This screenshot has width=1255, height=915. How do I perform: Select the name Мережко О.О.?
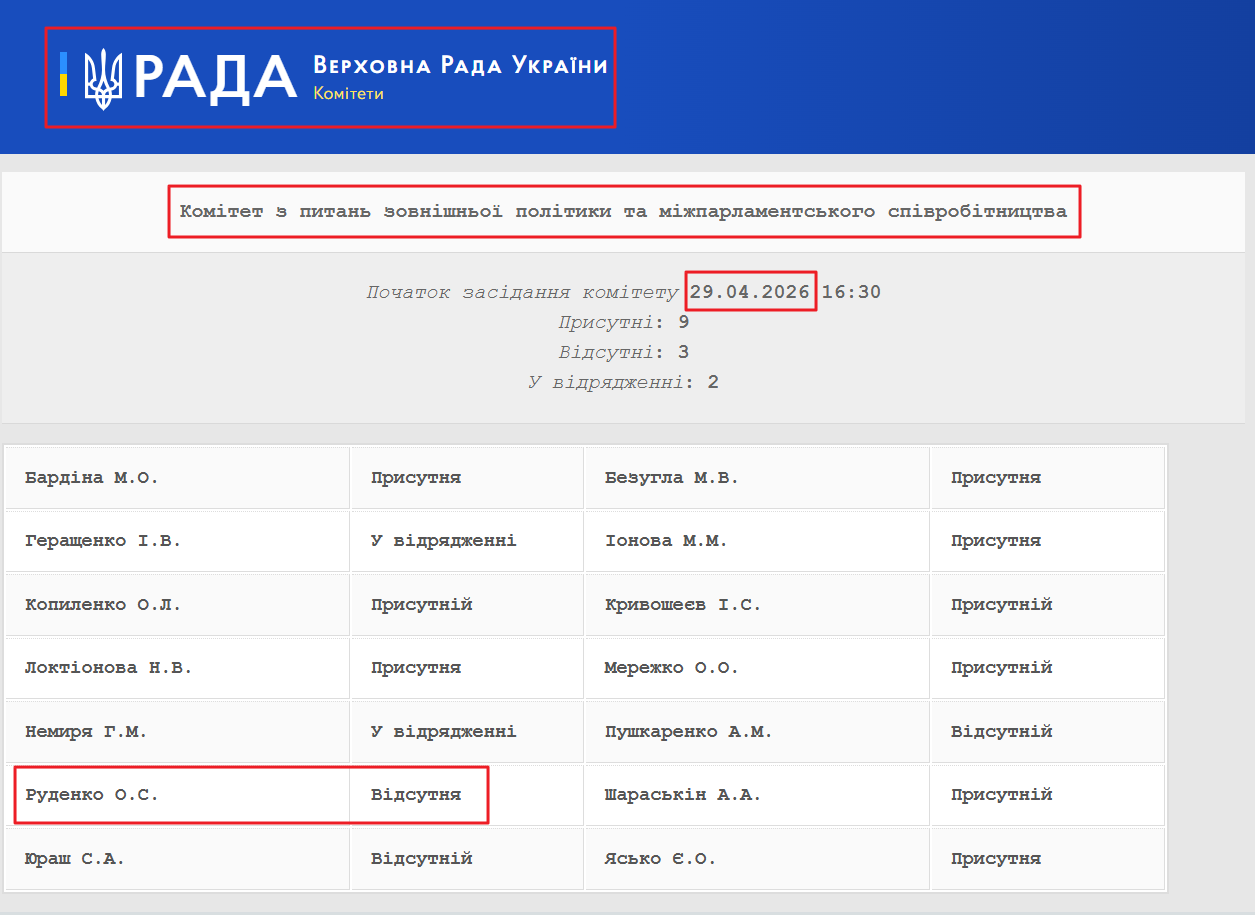coord(672,668)
